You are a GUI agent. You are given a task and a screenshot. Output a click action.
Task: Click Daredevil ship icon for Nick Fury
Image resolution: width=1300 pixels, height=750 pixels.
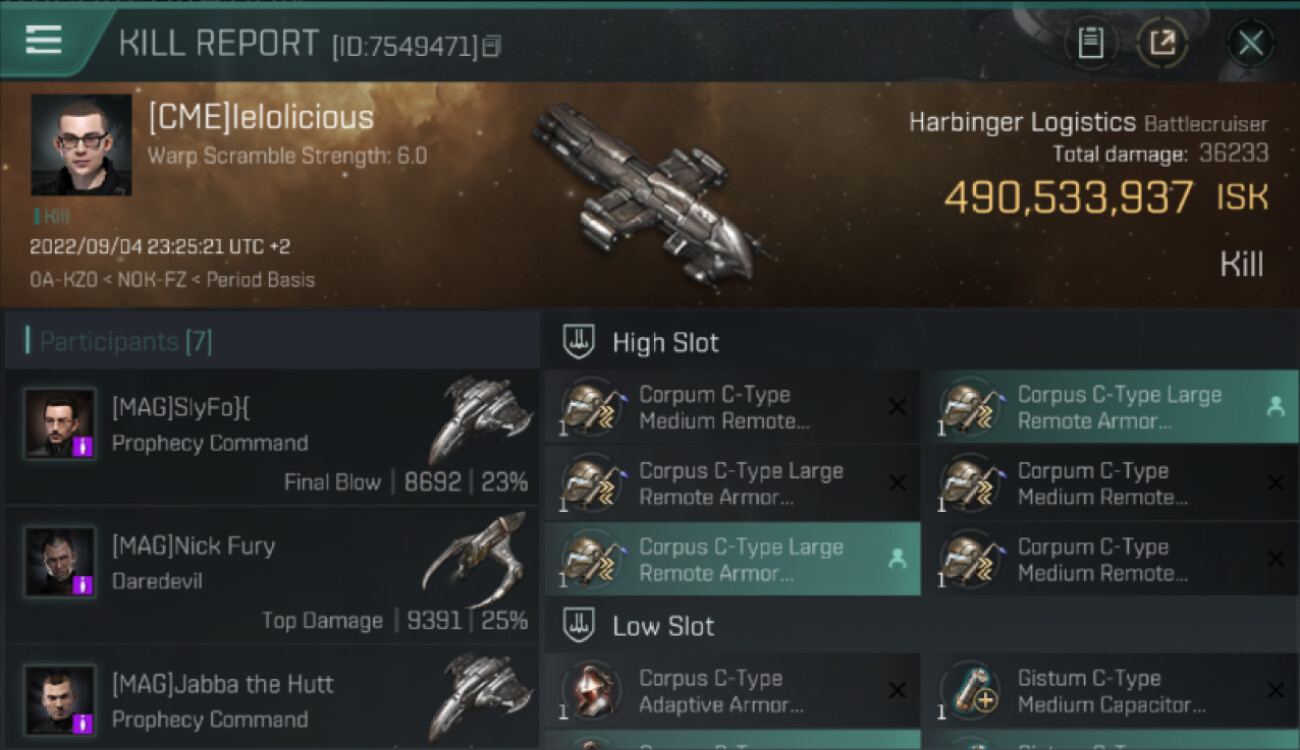[x=476, y=560]
